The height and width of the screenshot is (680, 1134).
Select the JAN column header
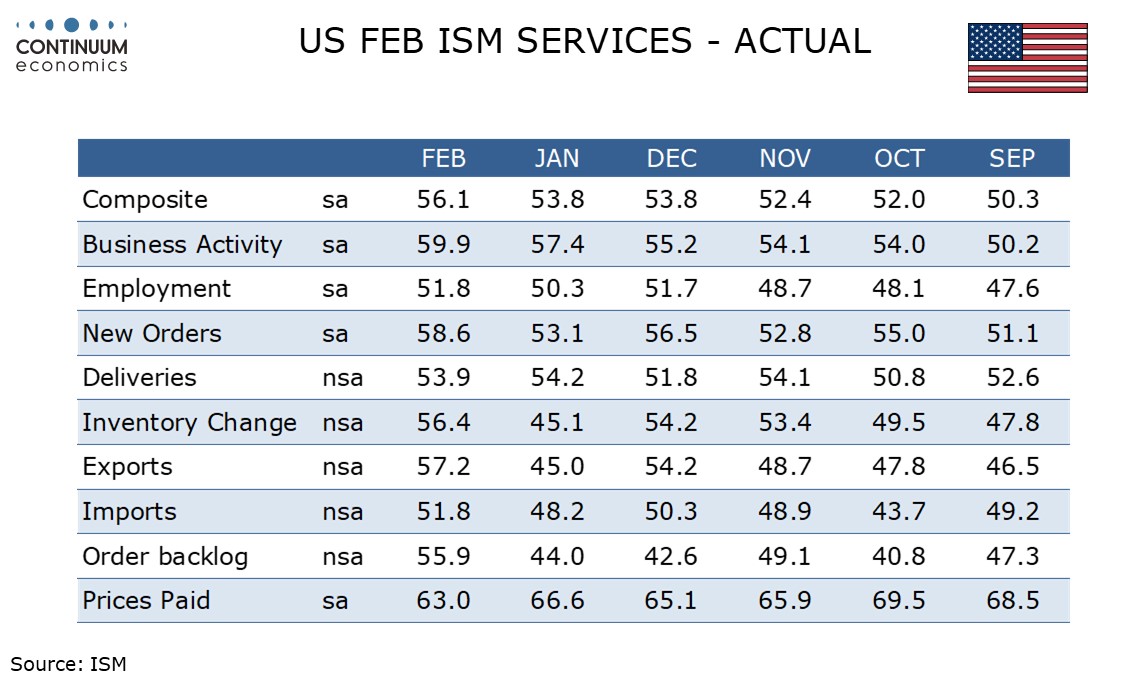pos(557,159)
